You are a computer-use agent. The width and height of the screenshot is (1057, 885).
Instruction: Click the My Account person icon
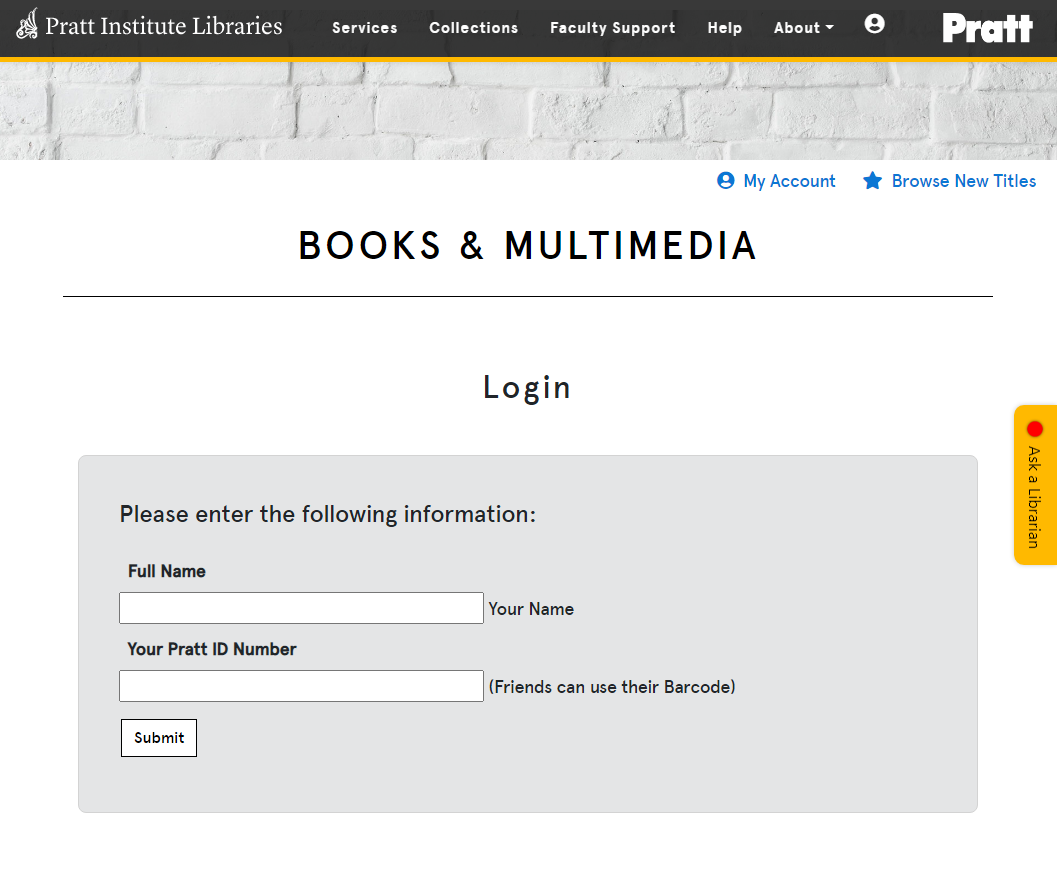point(726,181)
